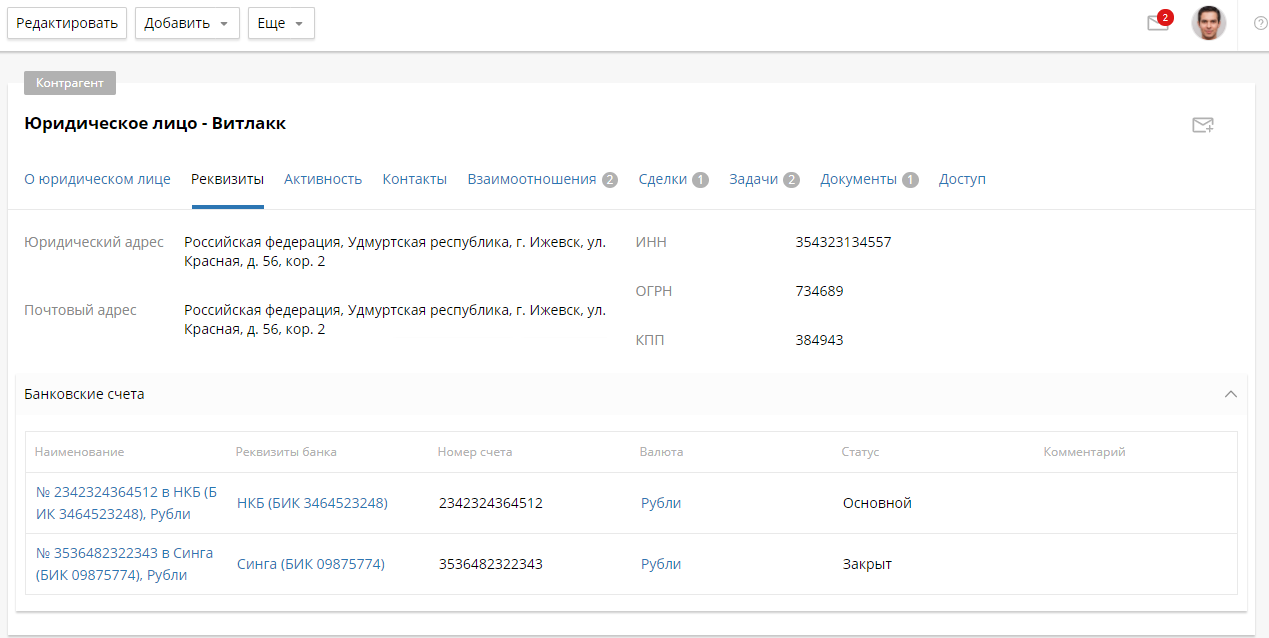Open the Еще dropdown menu
Viewport: 1269px width, 638px height.
(281, 23)
